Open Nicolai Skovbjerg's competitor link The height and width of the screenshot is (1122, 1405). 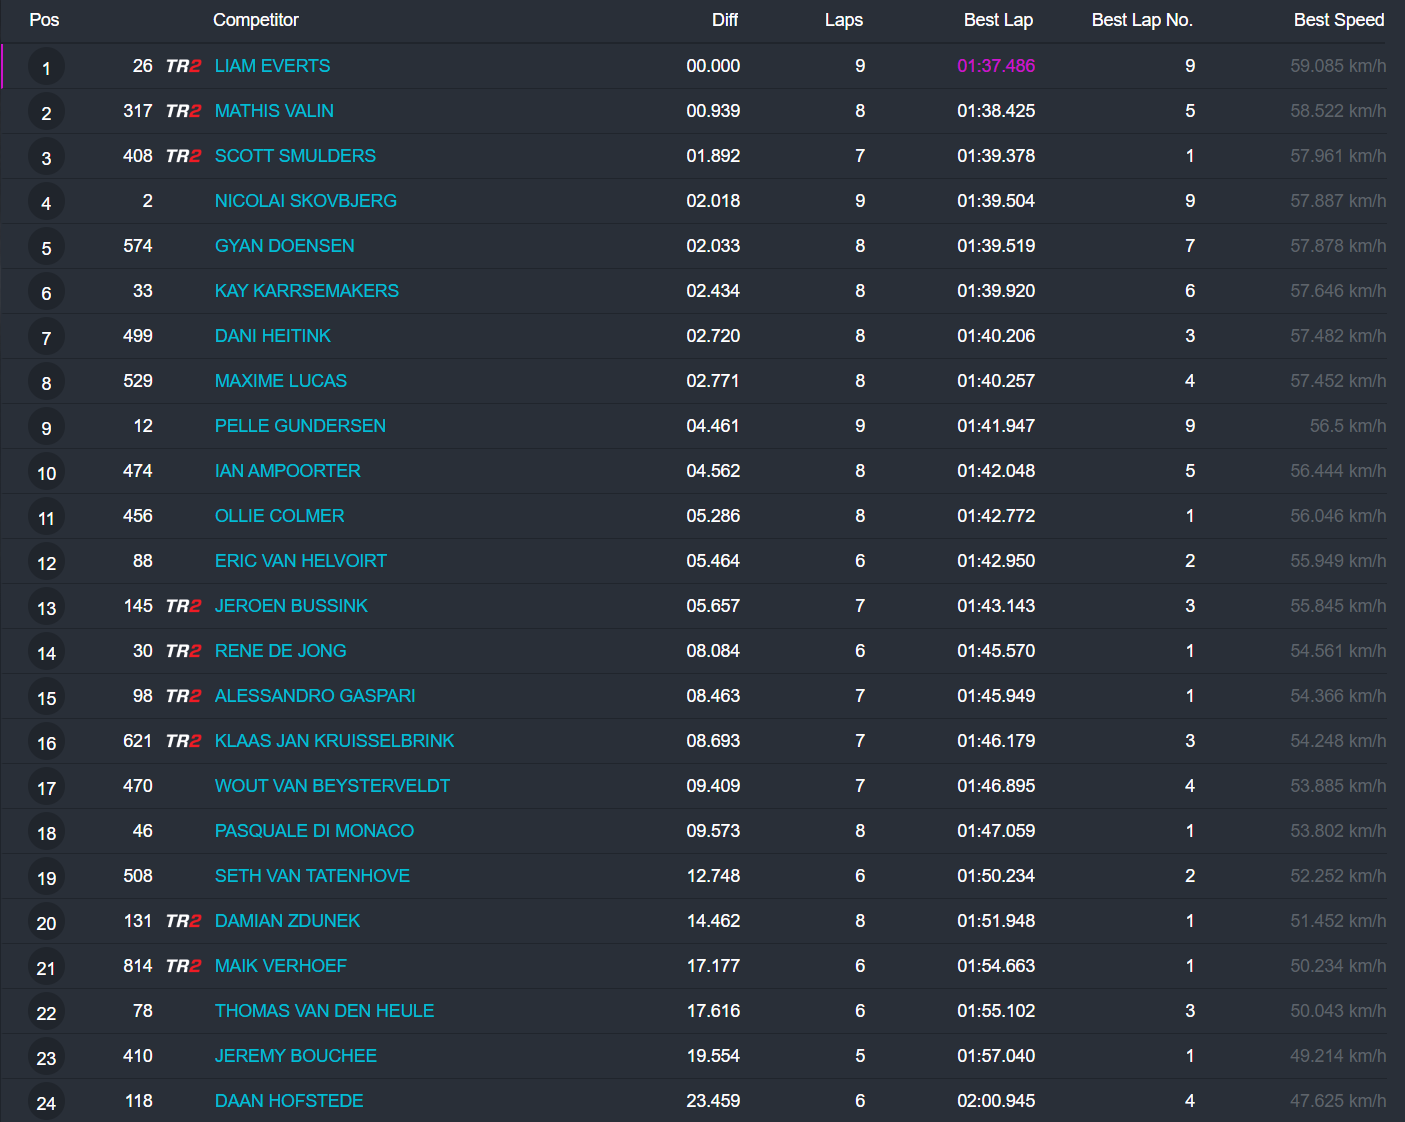coord(305,201)
